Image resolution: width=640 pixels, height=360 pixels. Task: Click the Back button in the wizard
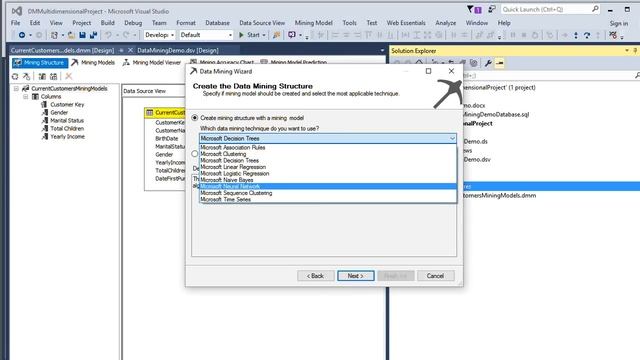(316, 276)
